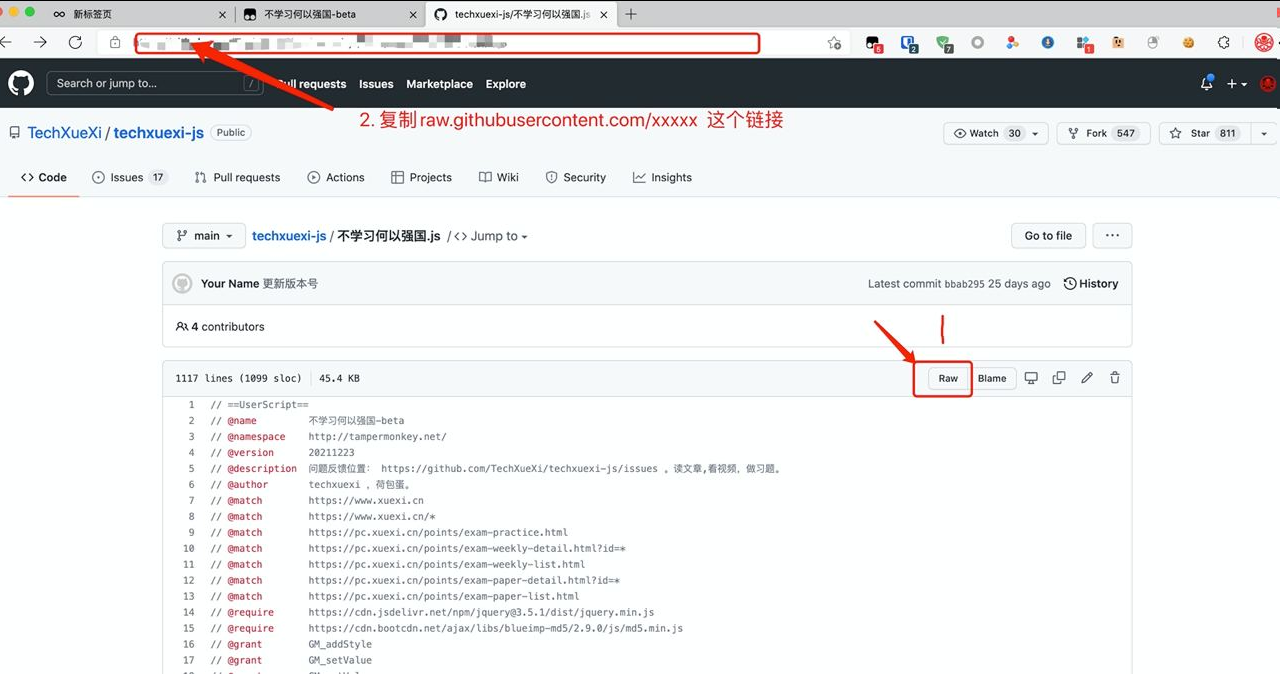Open the three-dots more options button
Screen dimensions: 1280x674
coord(1112,236)
